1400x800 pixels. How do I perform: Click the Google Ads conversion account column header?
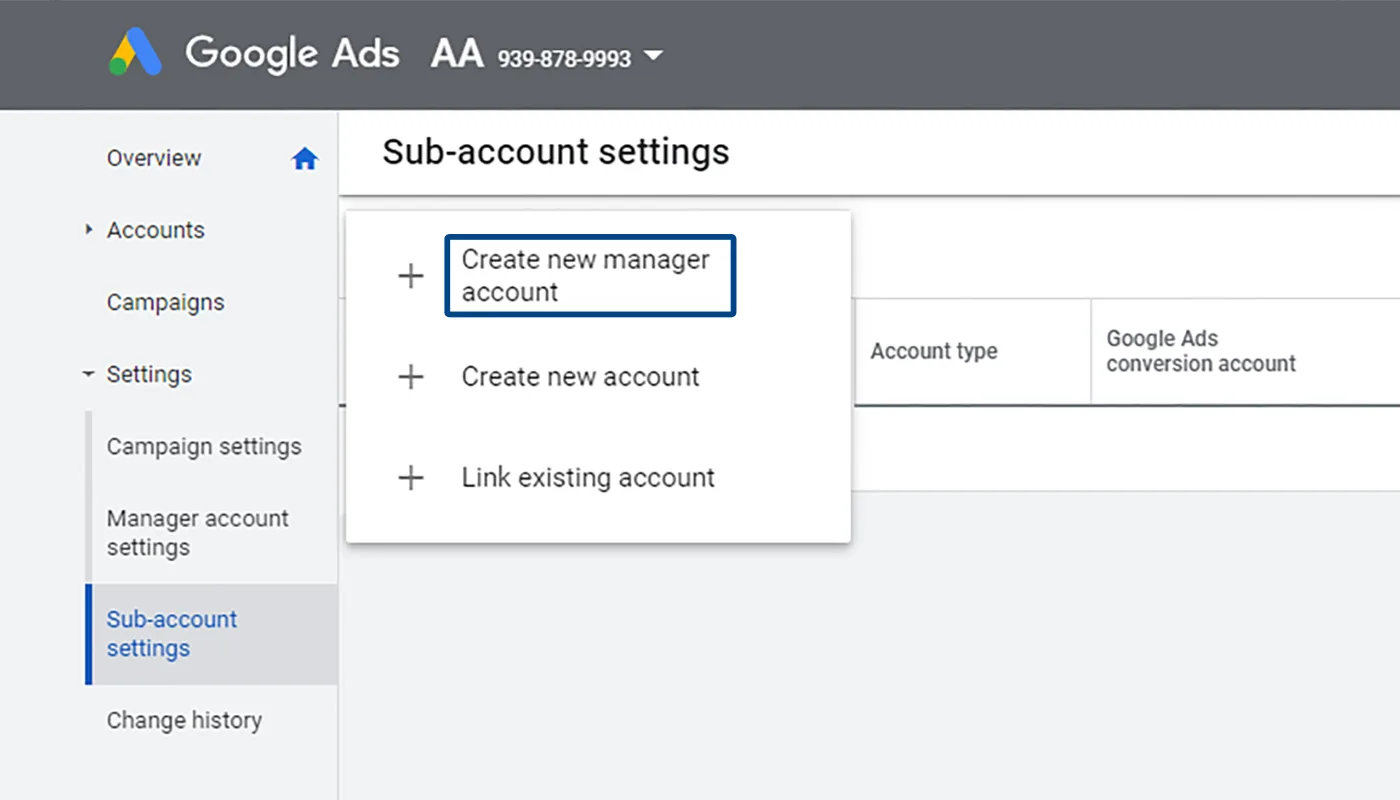click(x=1201, y=351)
